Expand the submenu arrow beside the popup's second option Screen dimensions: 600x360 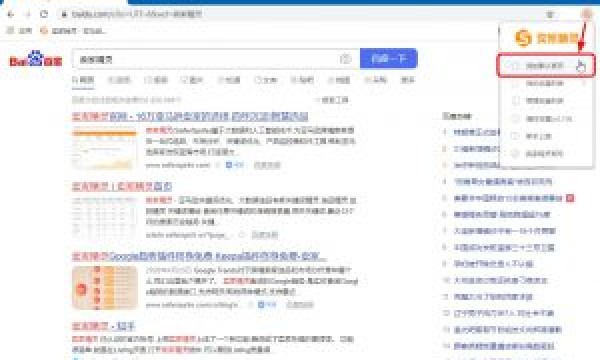click(584, 83)
